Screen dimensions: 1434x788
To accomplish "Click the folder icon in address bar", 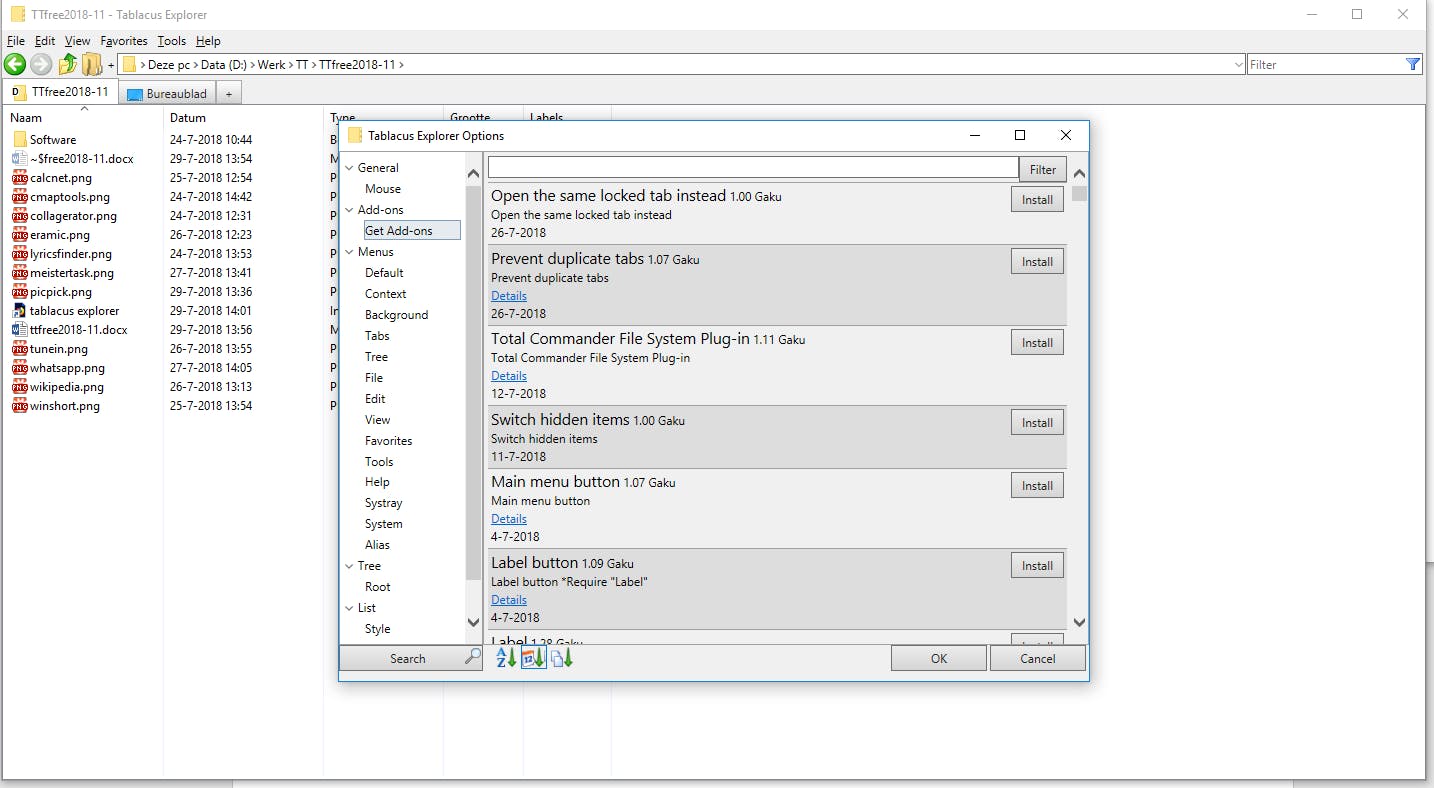I will 129,65.
